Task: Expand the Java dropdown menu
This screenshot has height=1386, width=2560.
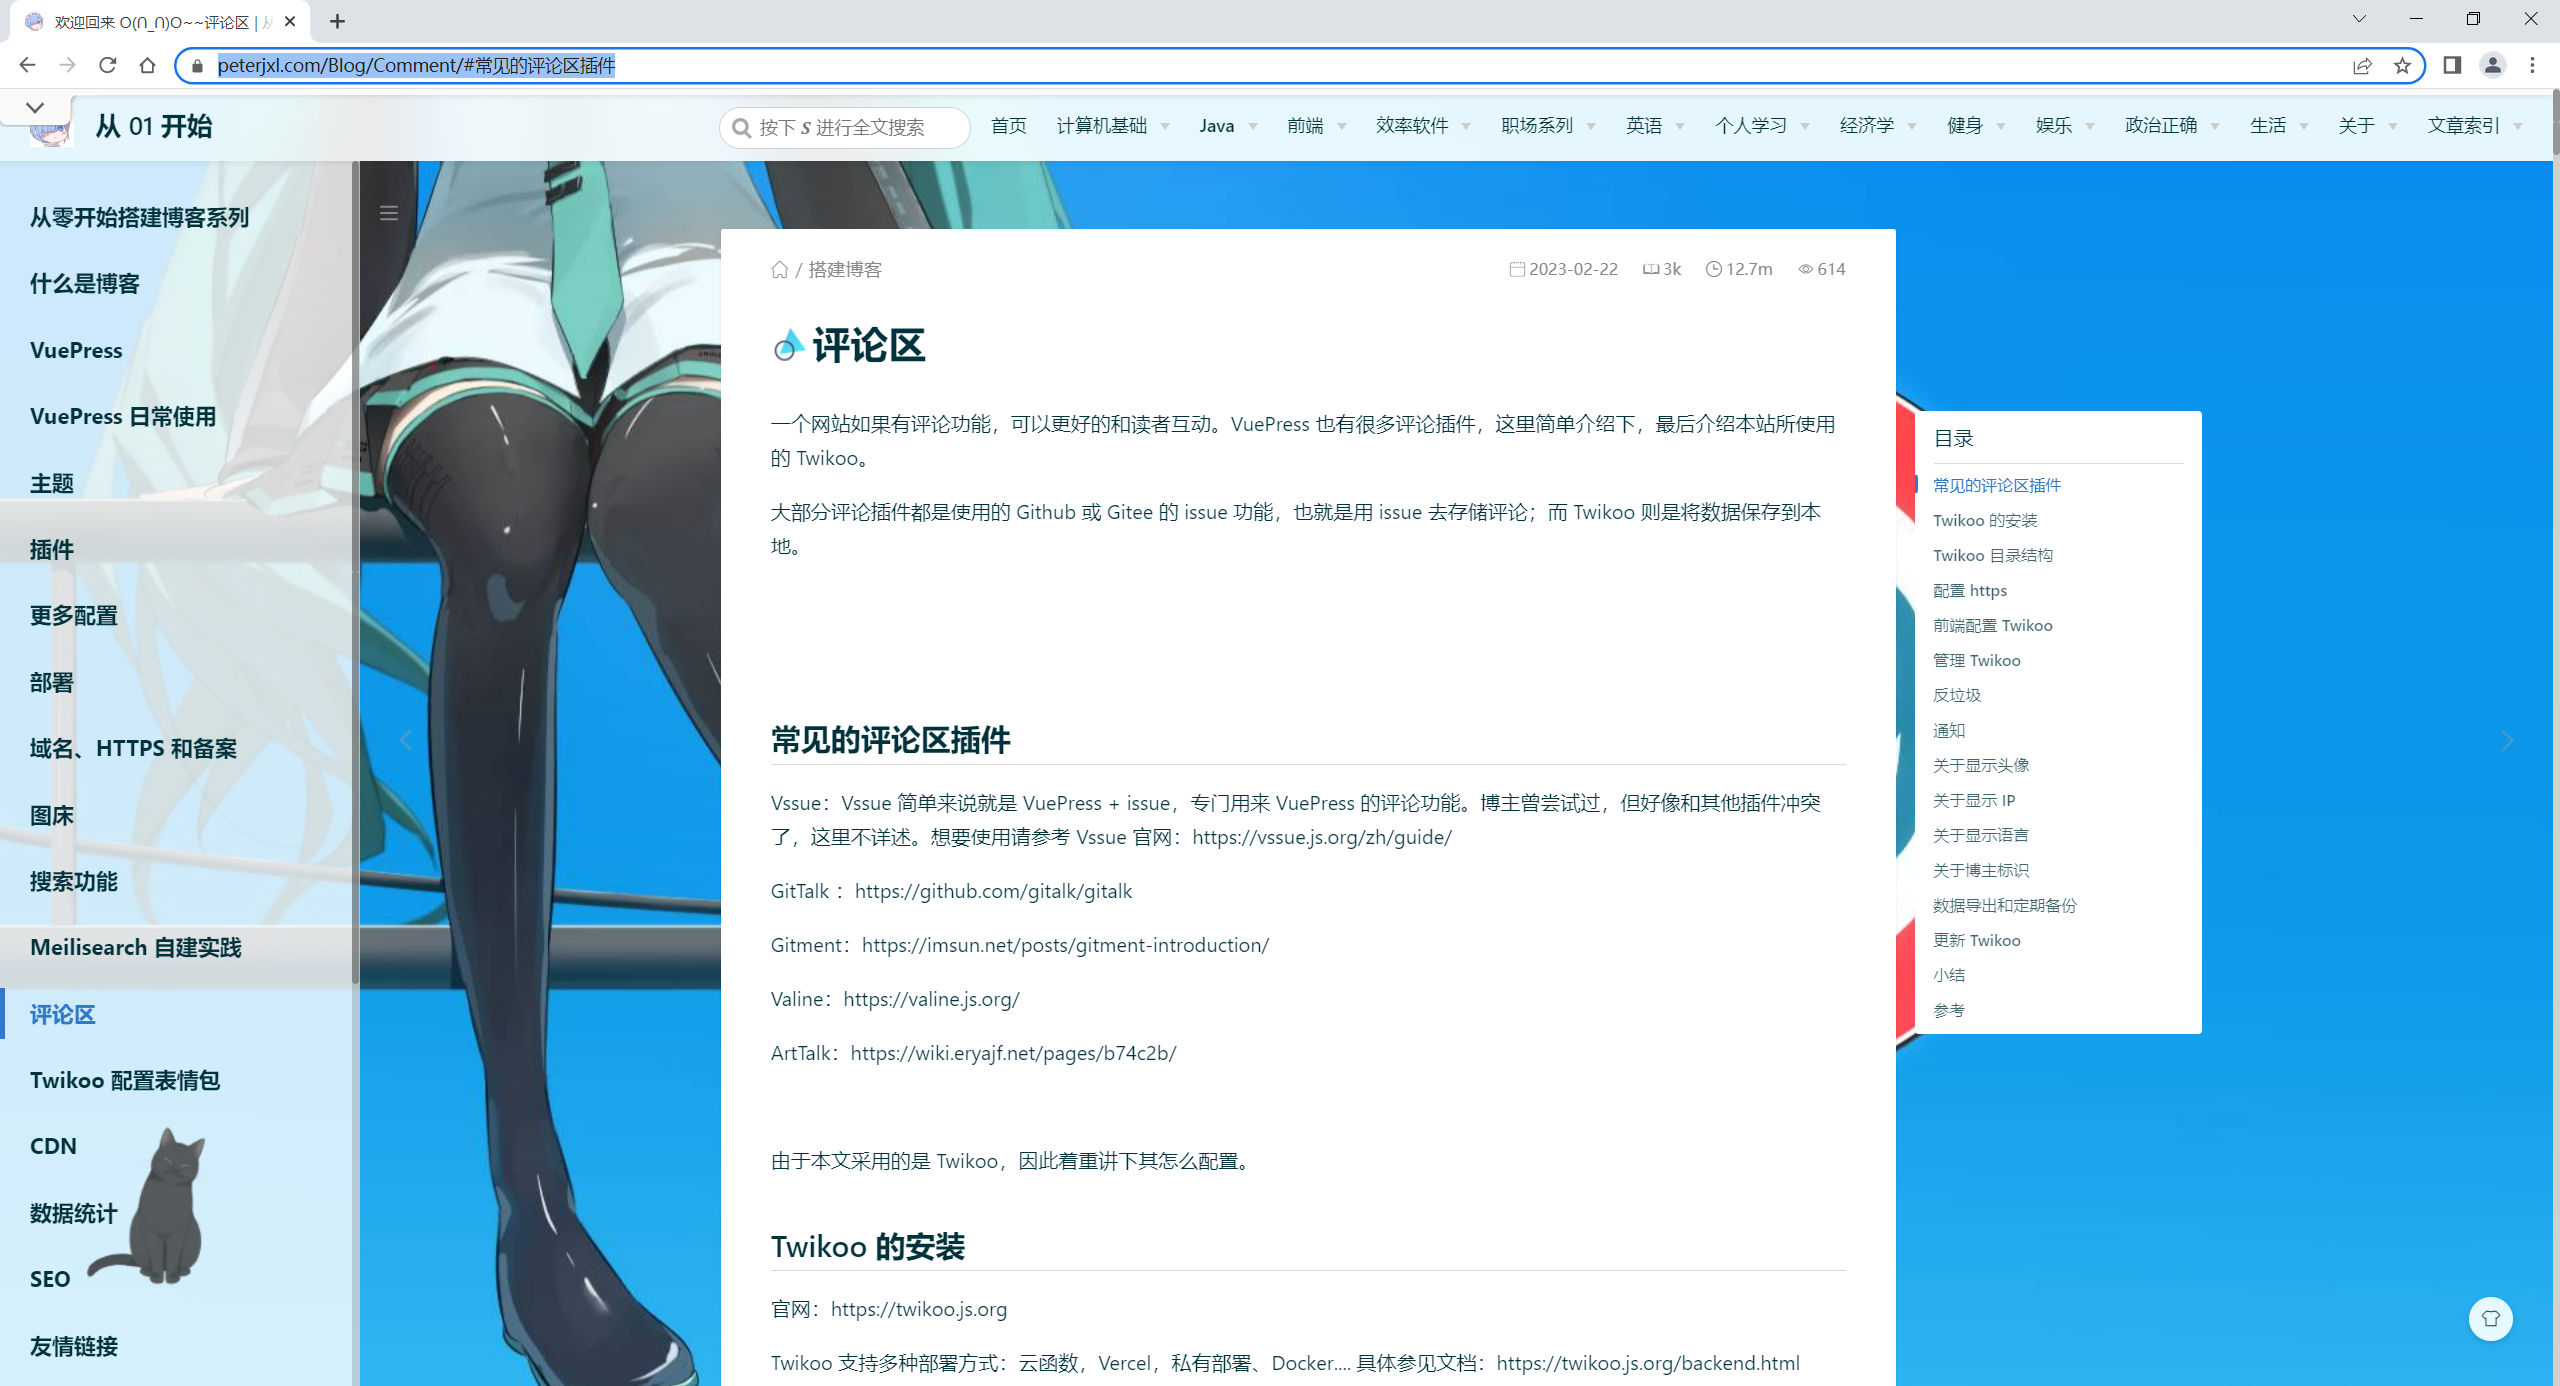Action: pyautogui.click(x=1227, y=126)
